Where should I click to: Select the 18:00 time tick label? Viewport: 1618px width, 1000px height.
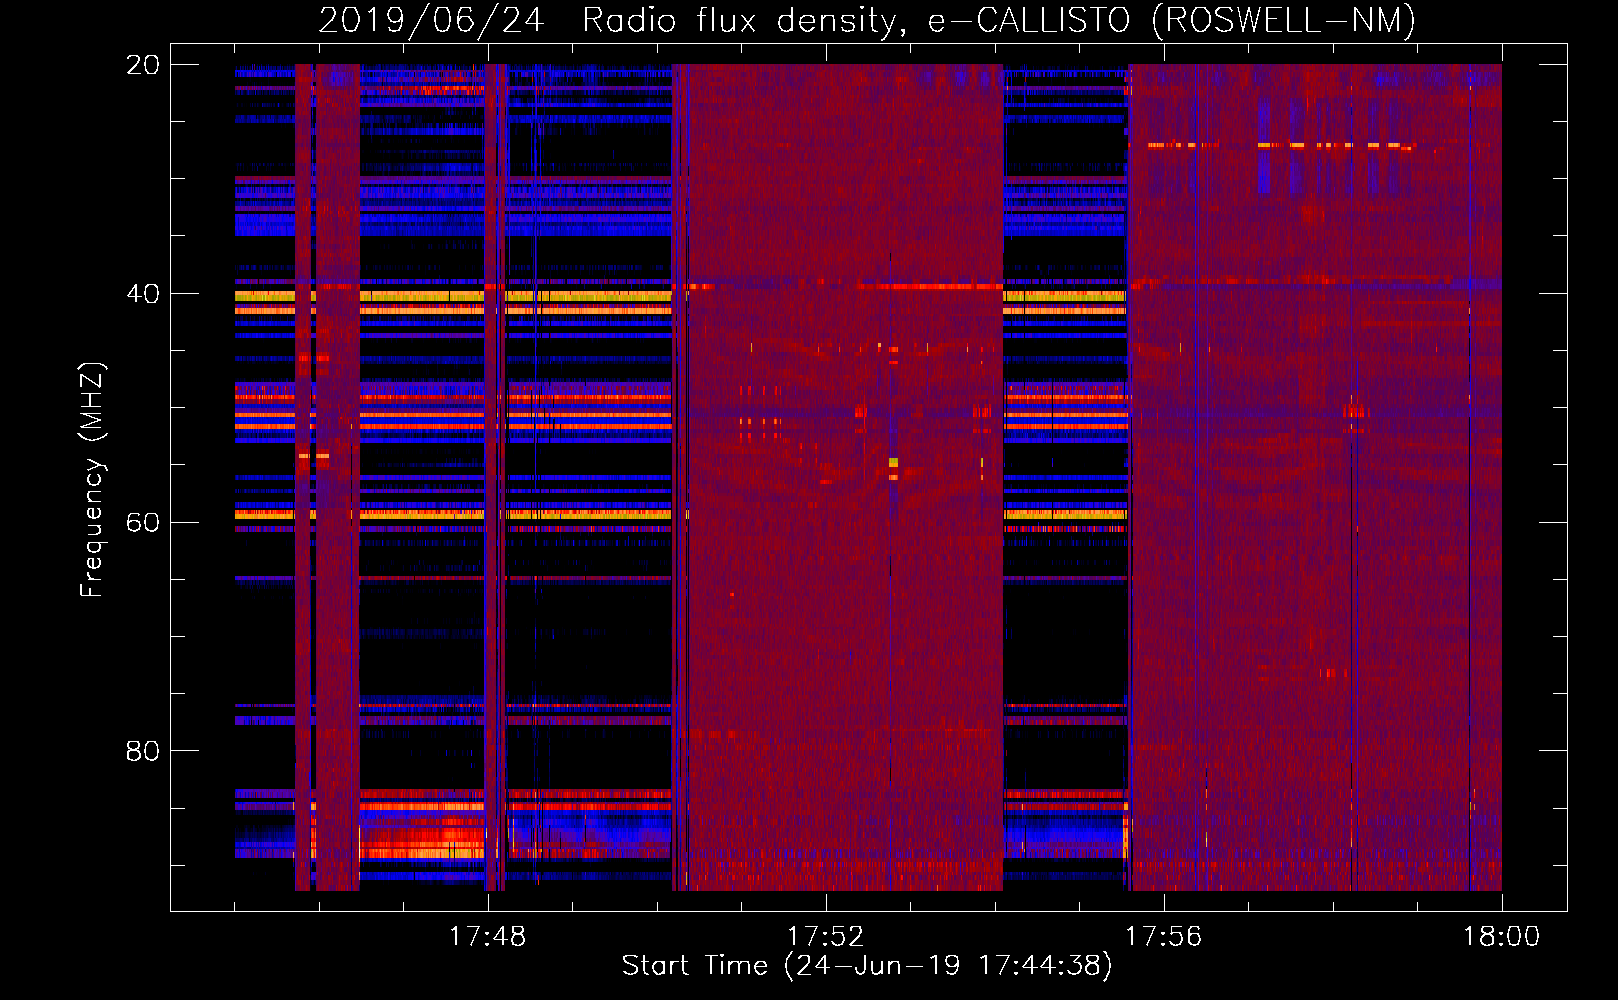[x=1501, y=937]
